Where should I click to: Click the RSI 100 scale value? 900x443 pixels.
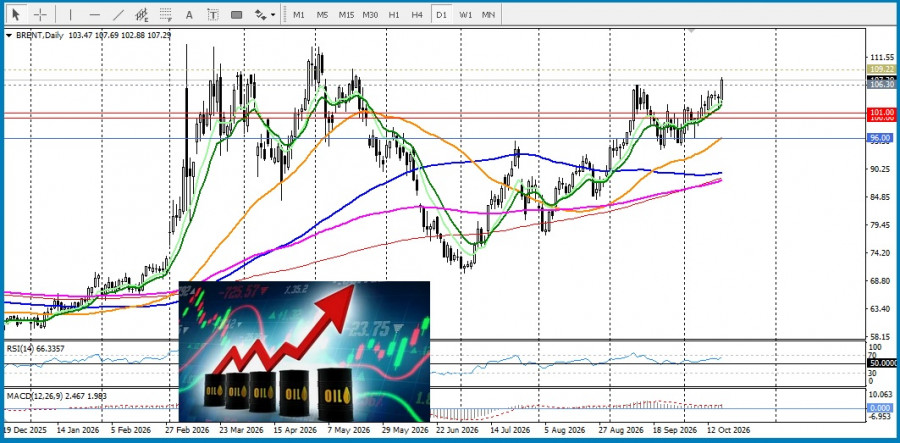click(875, 347)
